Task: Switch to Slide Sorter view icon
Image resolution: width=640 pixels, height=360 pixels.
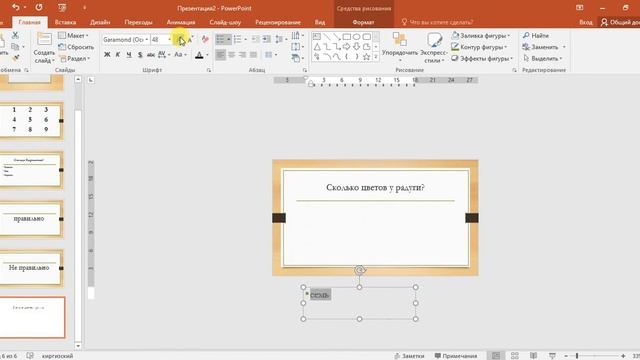Action: [515, 356]
